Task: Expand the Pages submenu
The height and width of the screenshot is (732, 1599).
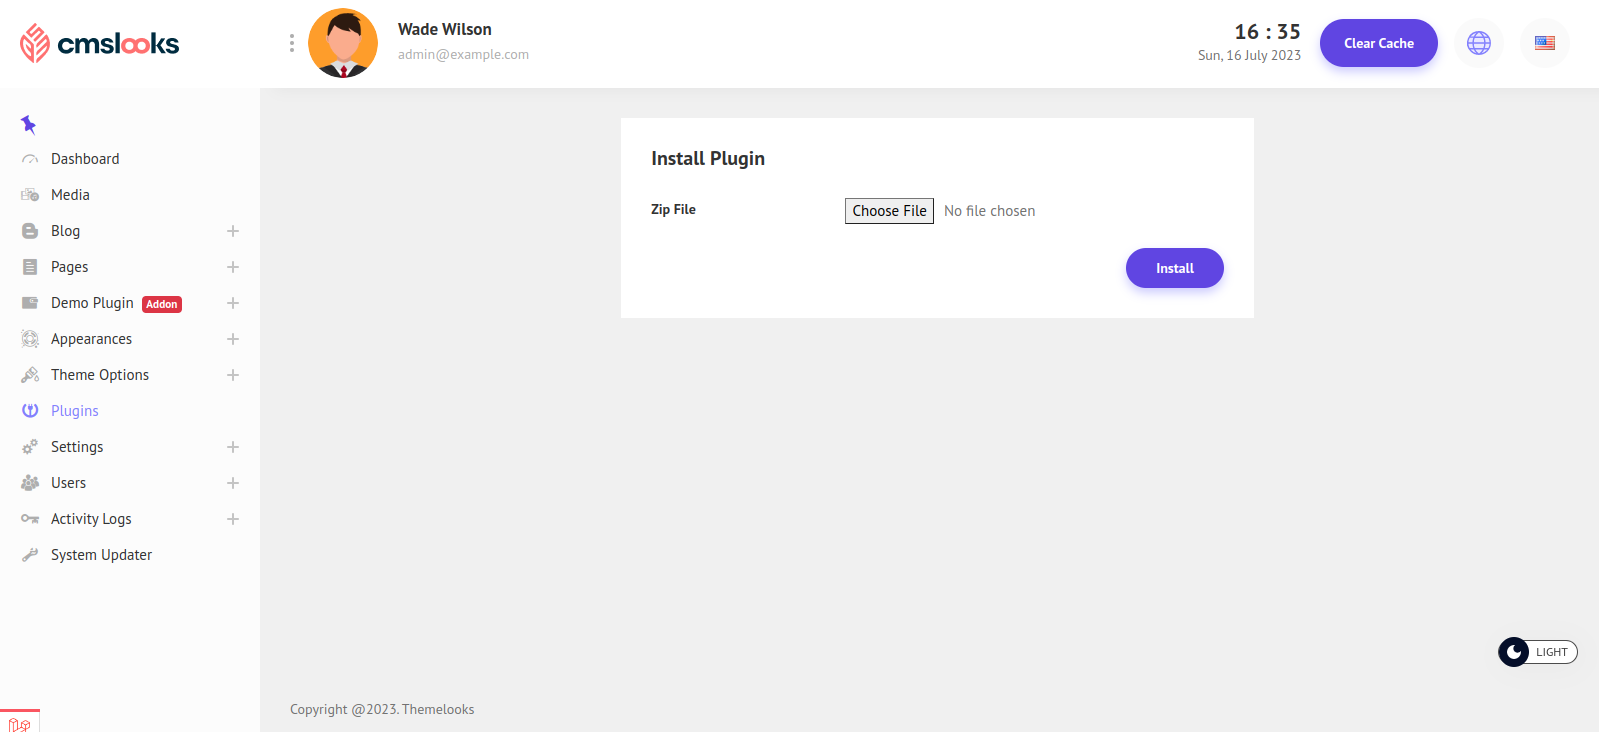Action: [233, 267]
